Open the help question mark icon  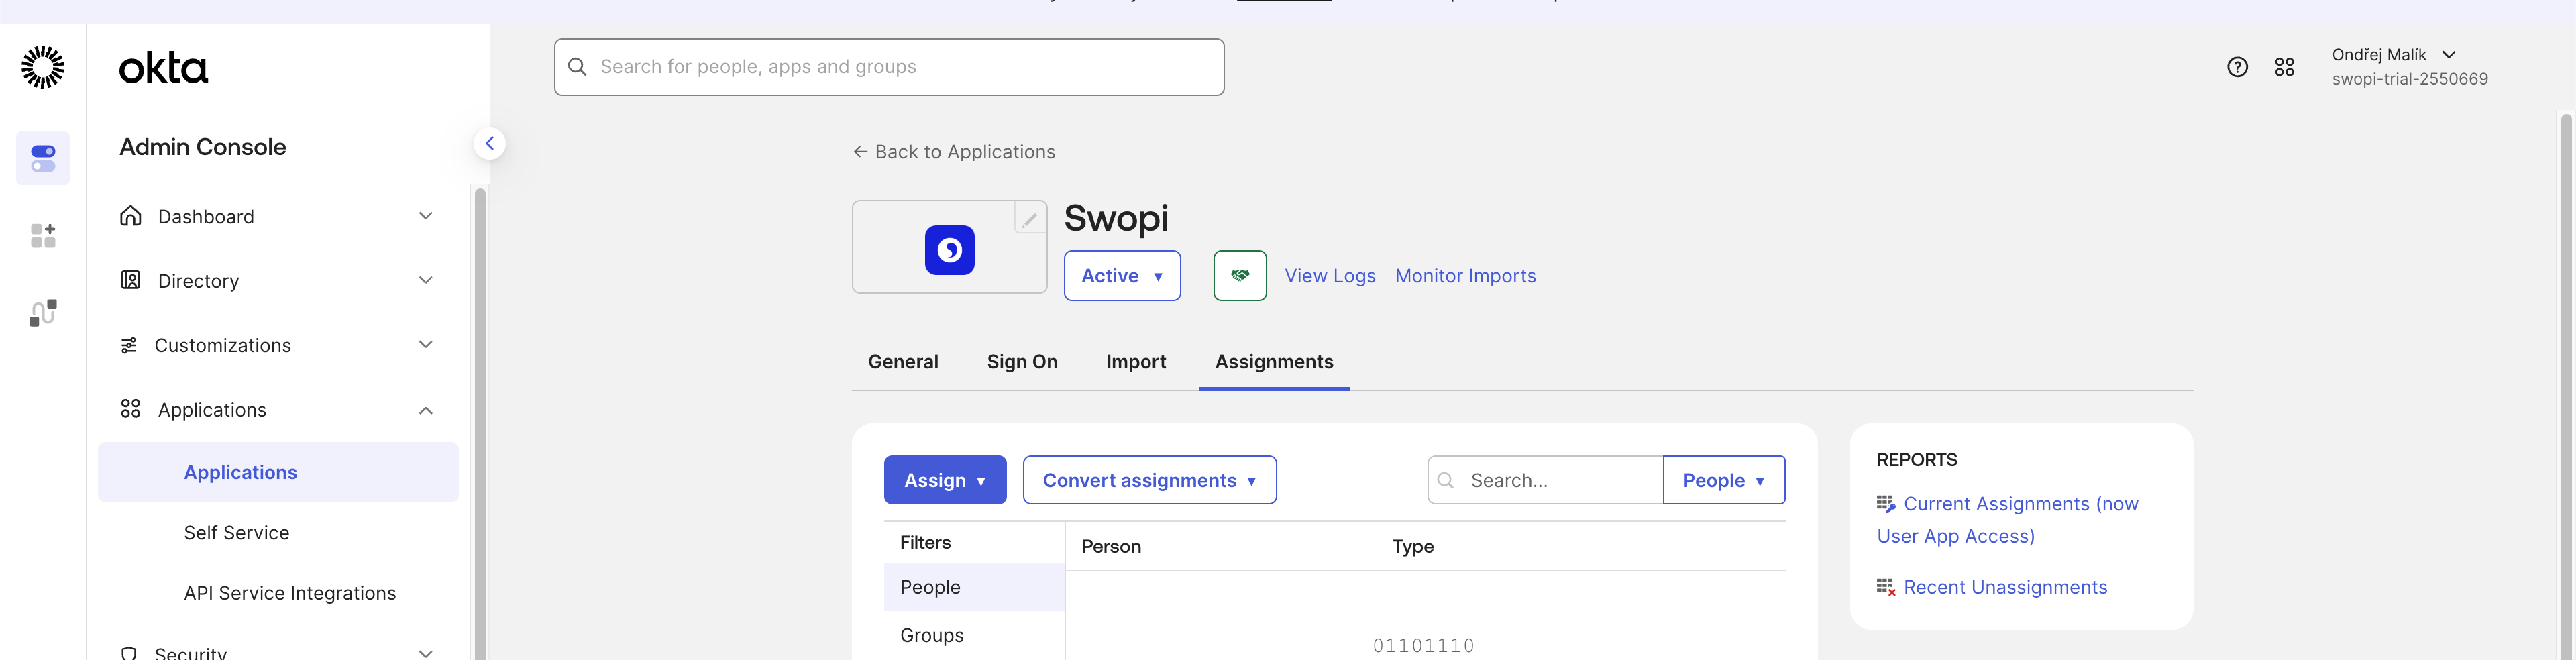coord(2237,67)
